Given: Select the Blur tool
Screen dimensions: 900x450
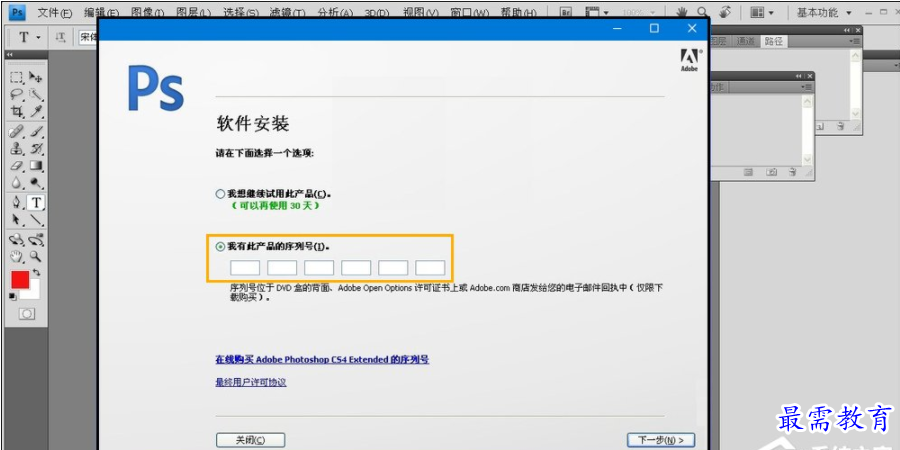Looking at the screenshot, I should pyautogui.click(x=17, y=183).
